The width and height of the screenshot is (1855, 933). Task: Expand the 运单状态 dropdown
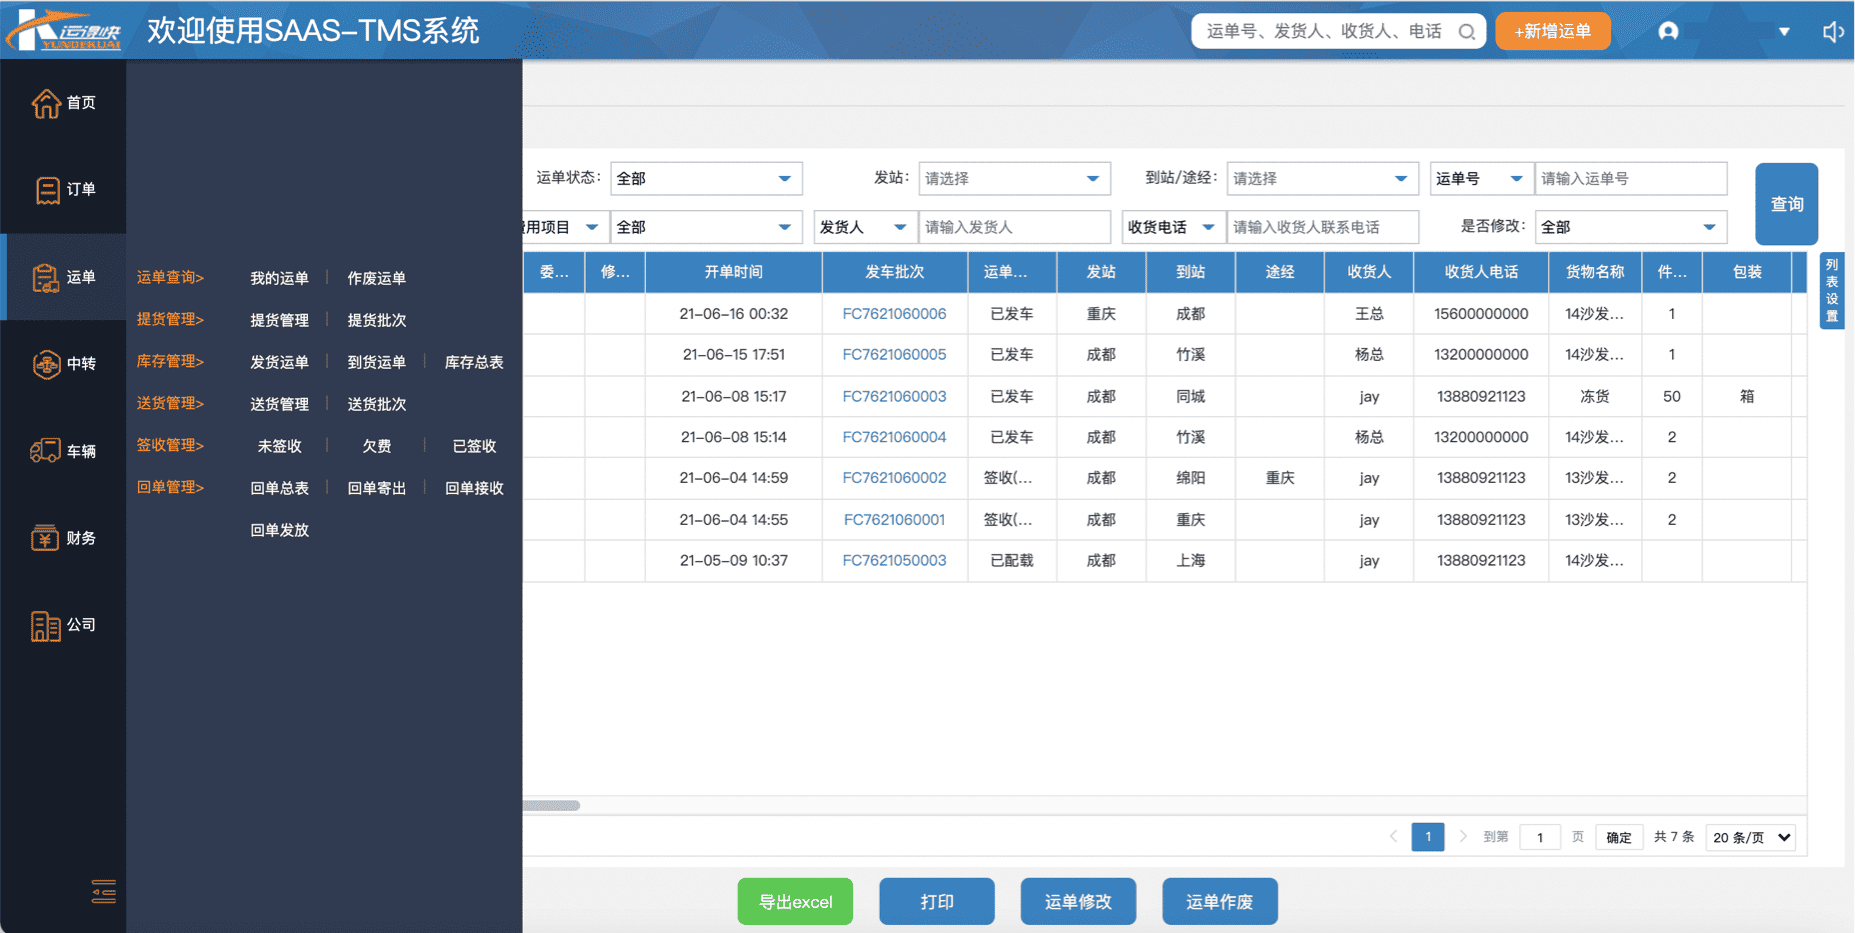pos(705,179)
